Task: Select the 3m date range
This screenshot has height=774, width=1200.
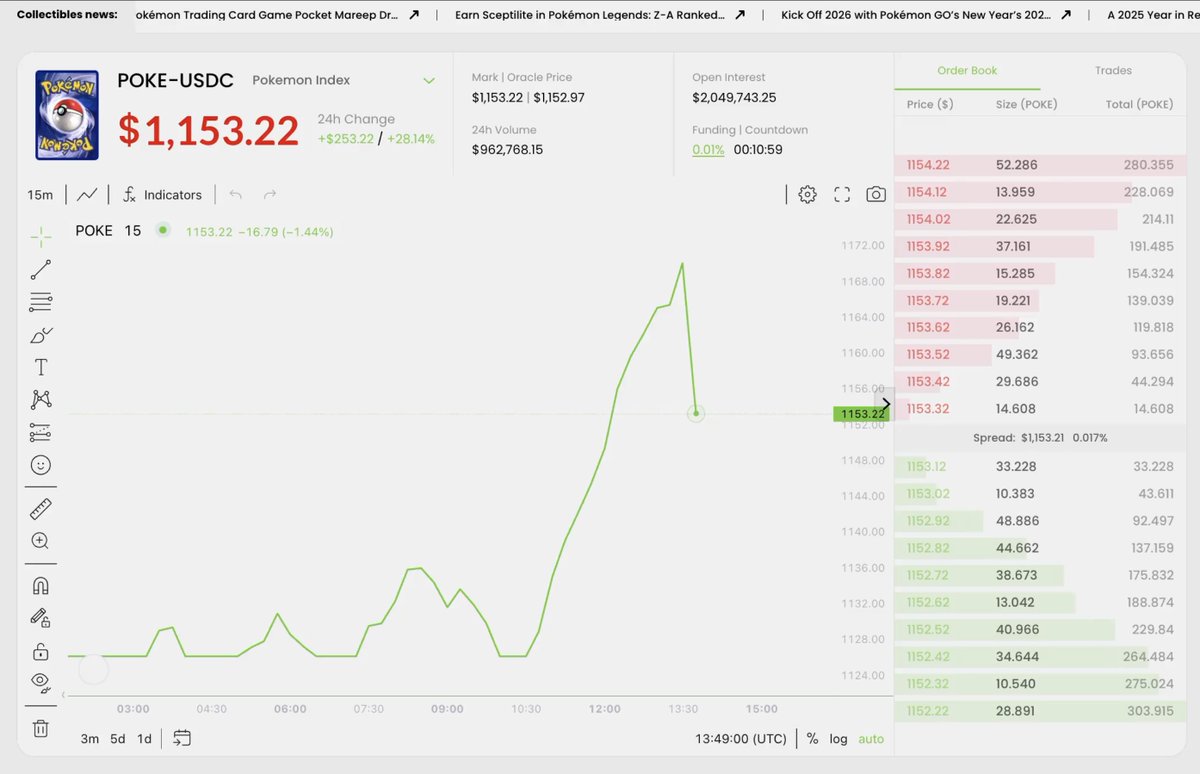Action: pyautogui.click(x=90, y=739)
